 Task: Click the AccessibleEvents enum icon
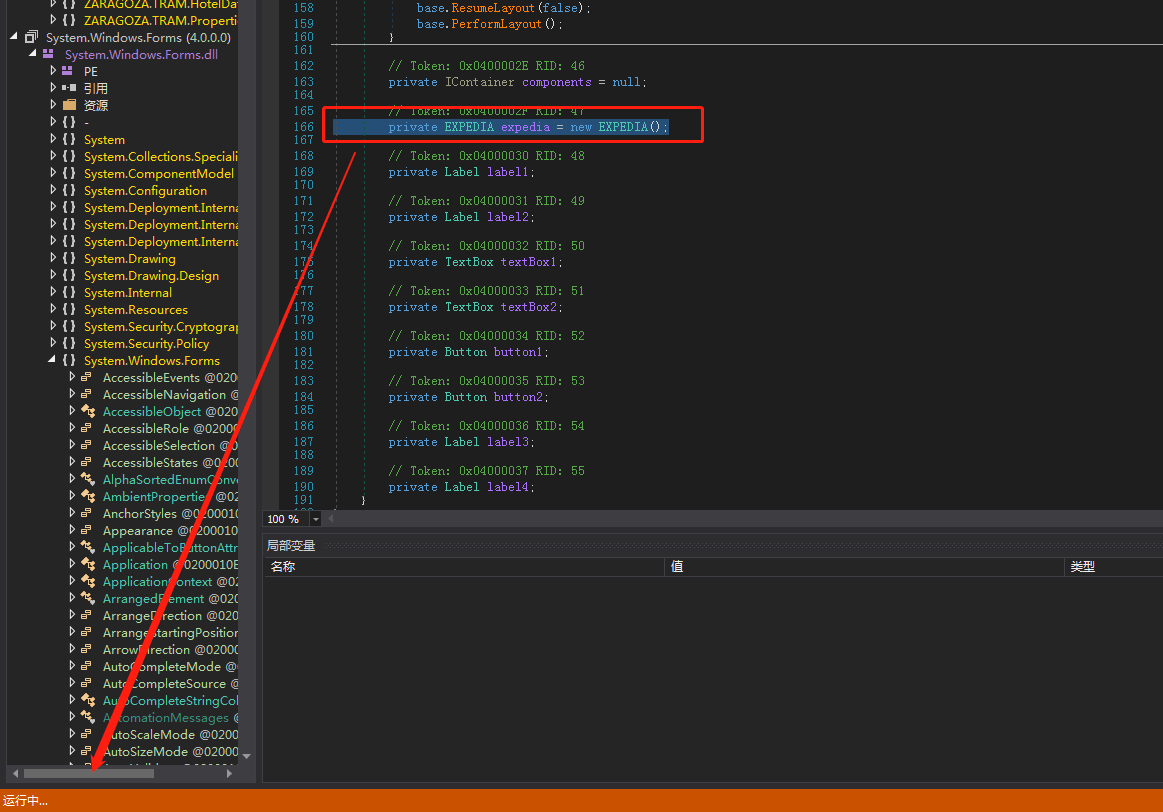[x=87, y=377]
